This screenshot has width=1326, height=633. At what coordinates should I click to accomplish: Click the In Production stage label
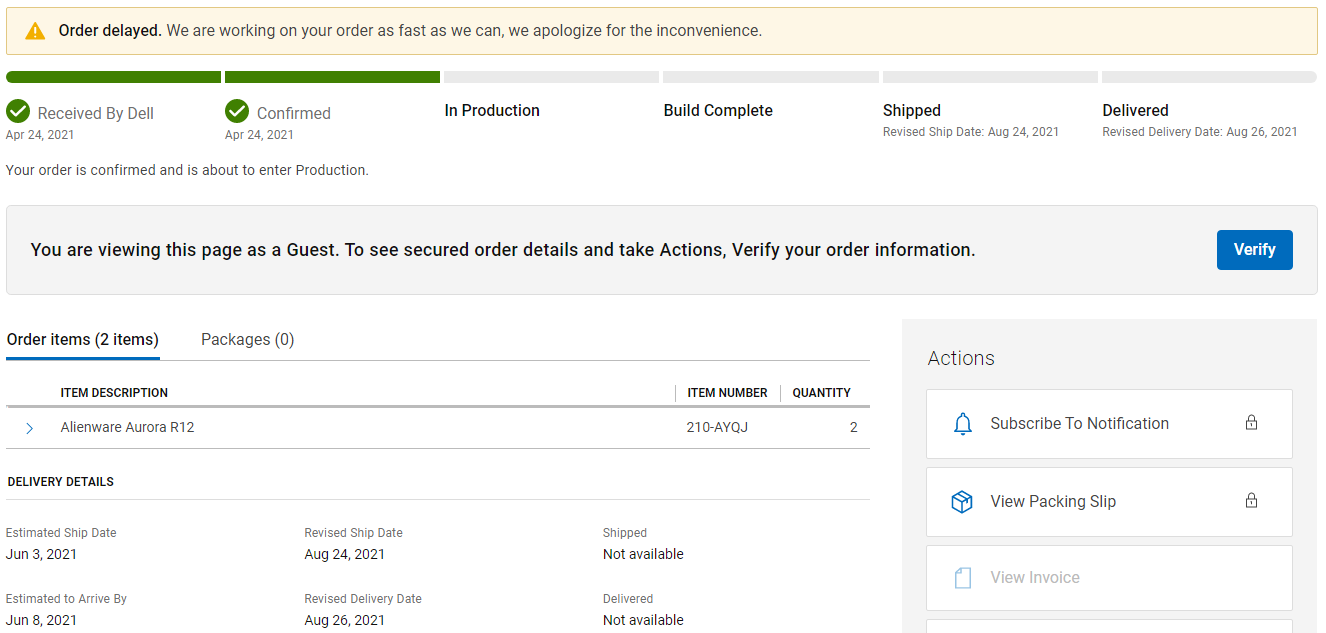coord(492,111)
